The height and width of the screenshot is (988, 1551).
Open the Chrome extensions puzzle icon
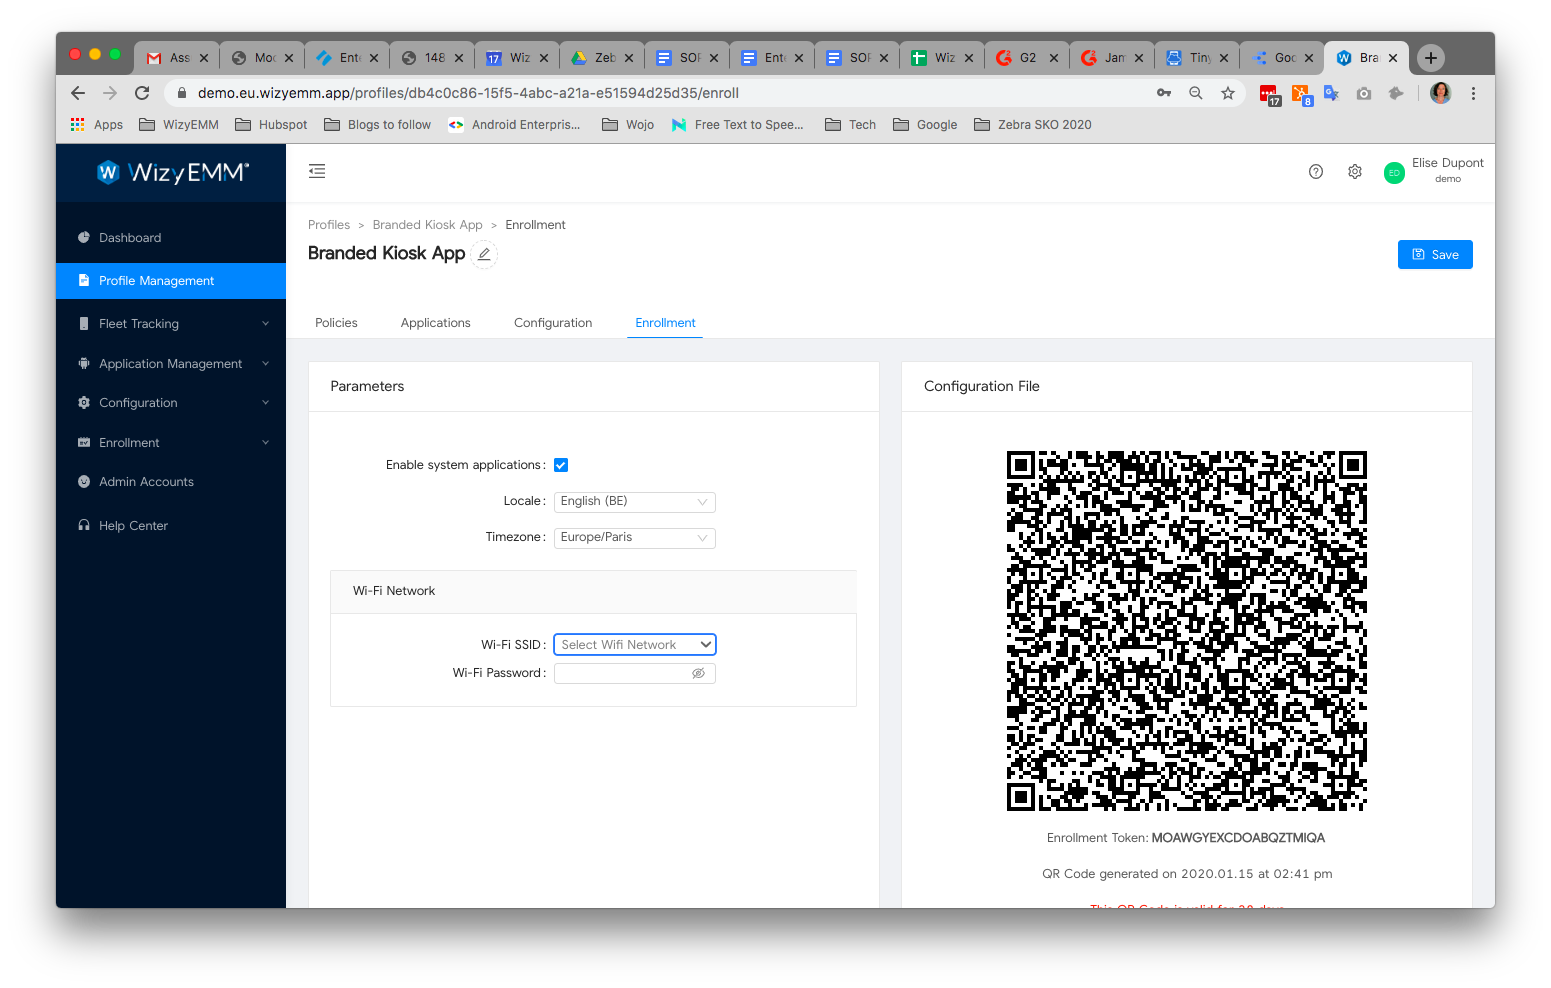tap(1396, 93)
